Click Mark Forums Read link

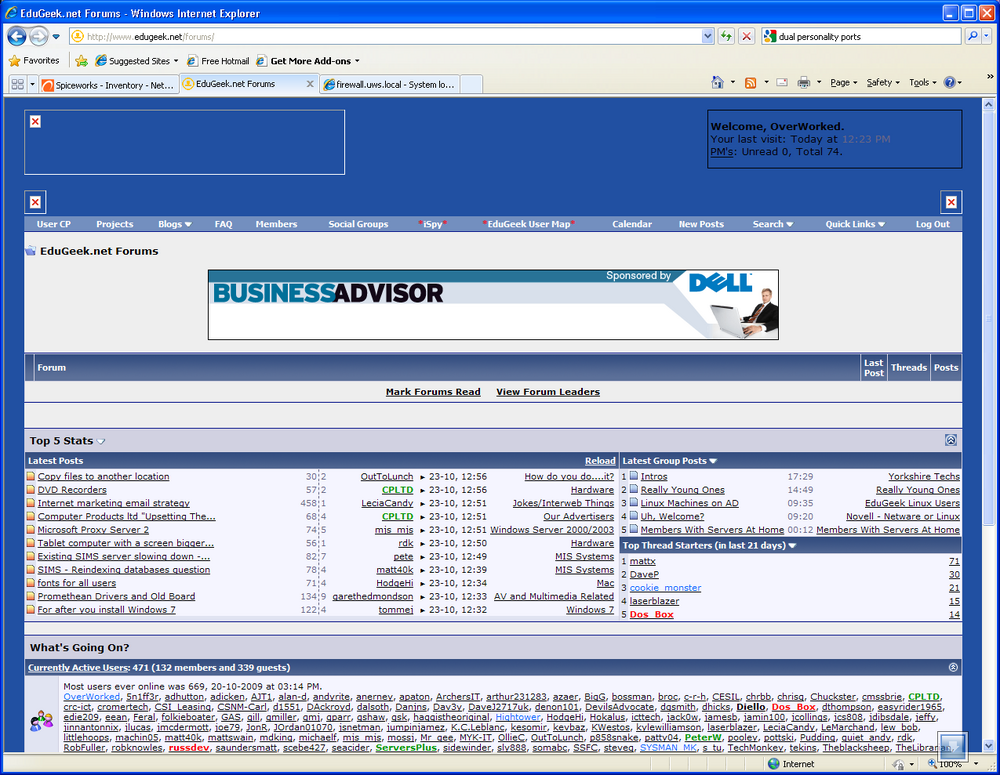433,392
